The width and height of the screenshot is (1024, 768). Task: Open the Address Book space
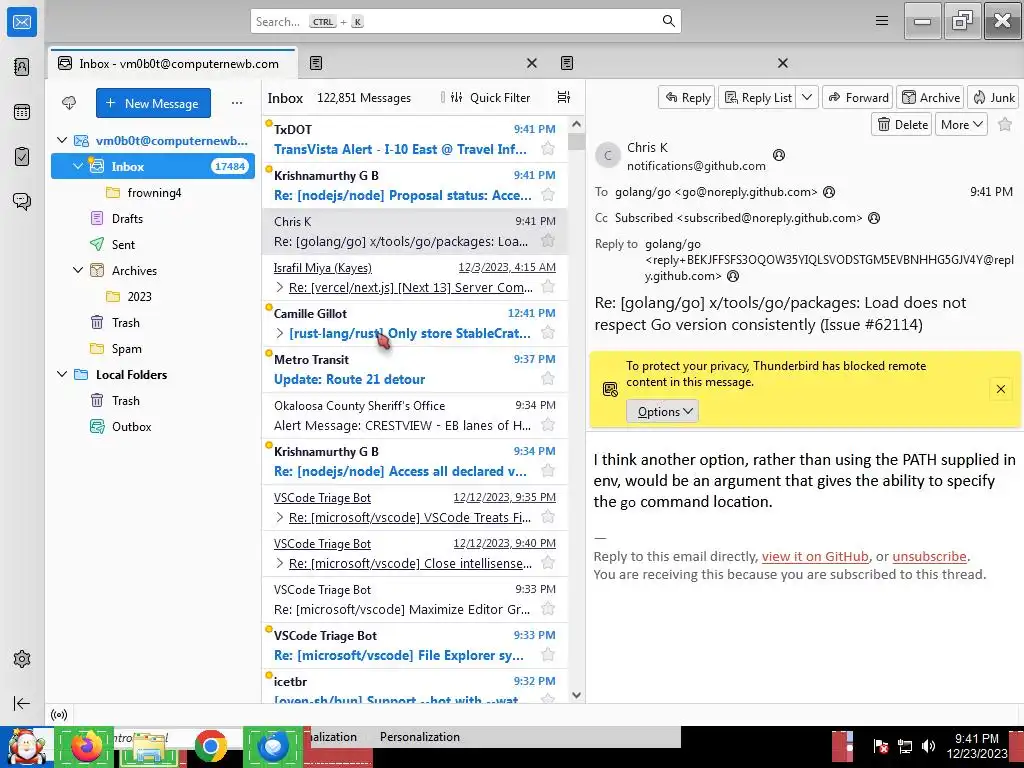[22, 67]
